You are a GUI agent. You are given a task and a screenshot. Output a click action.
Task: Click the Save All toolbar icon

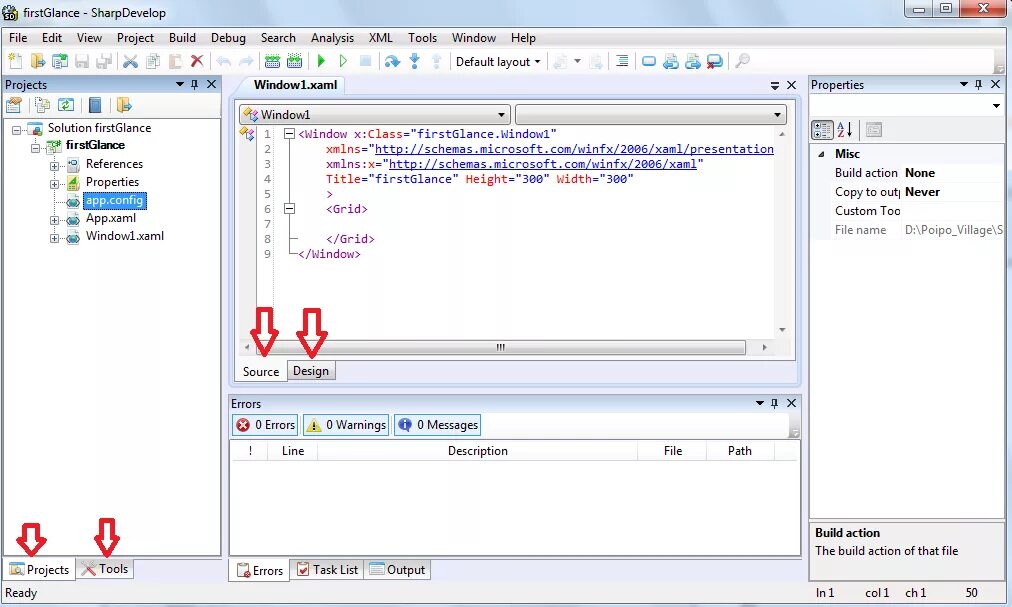pyautogui.click(x=103, y=61)
